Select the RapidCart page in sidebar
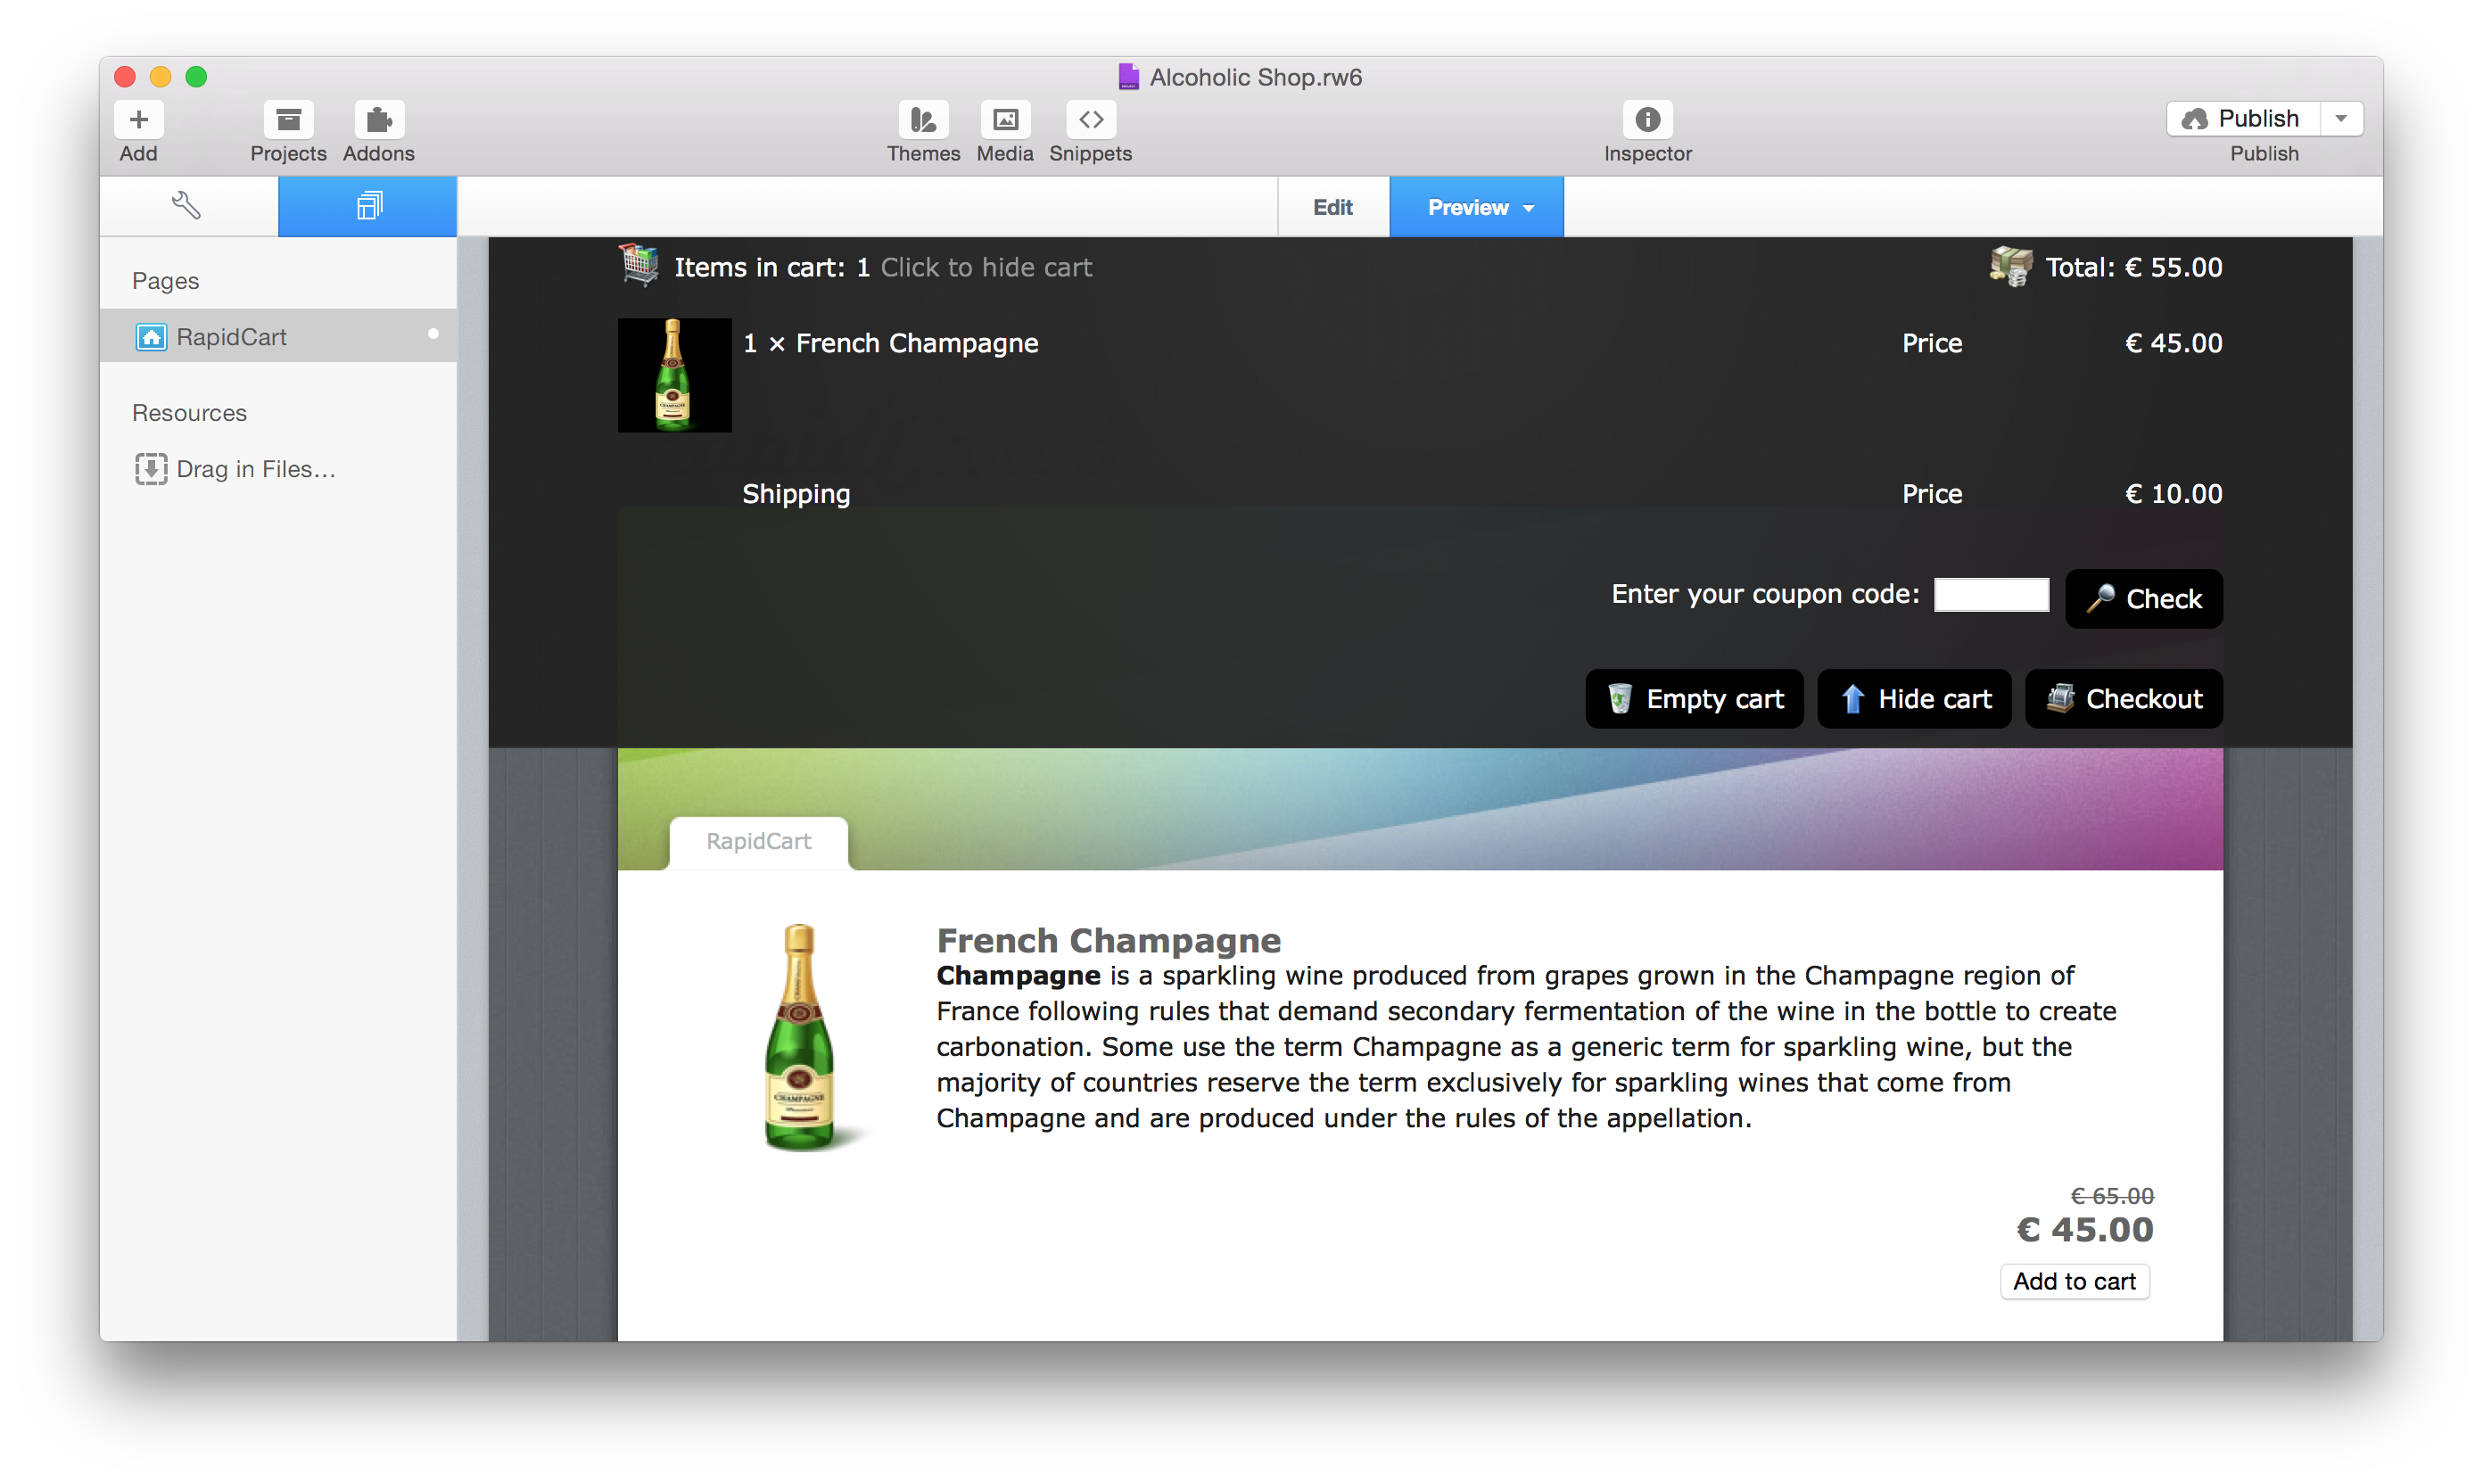 click(x=278, y=336)
